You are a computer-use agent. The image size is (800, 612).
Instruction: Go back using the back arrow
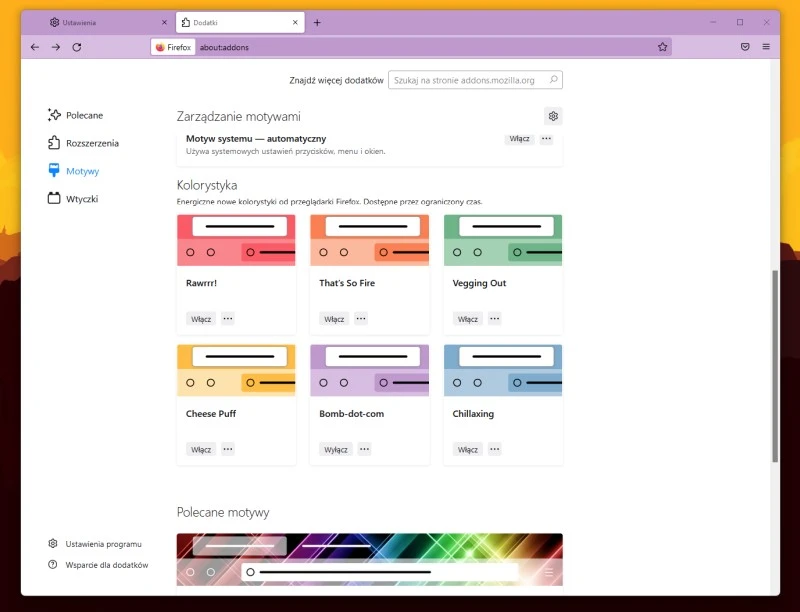35,47
